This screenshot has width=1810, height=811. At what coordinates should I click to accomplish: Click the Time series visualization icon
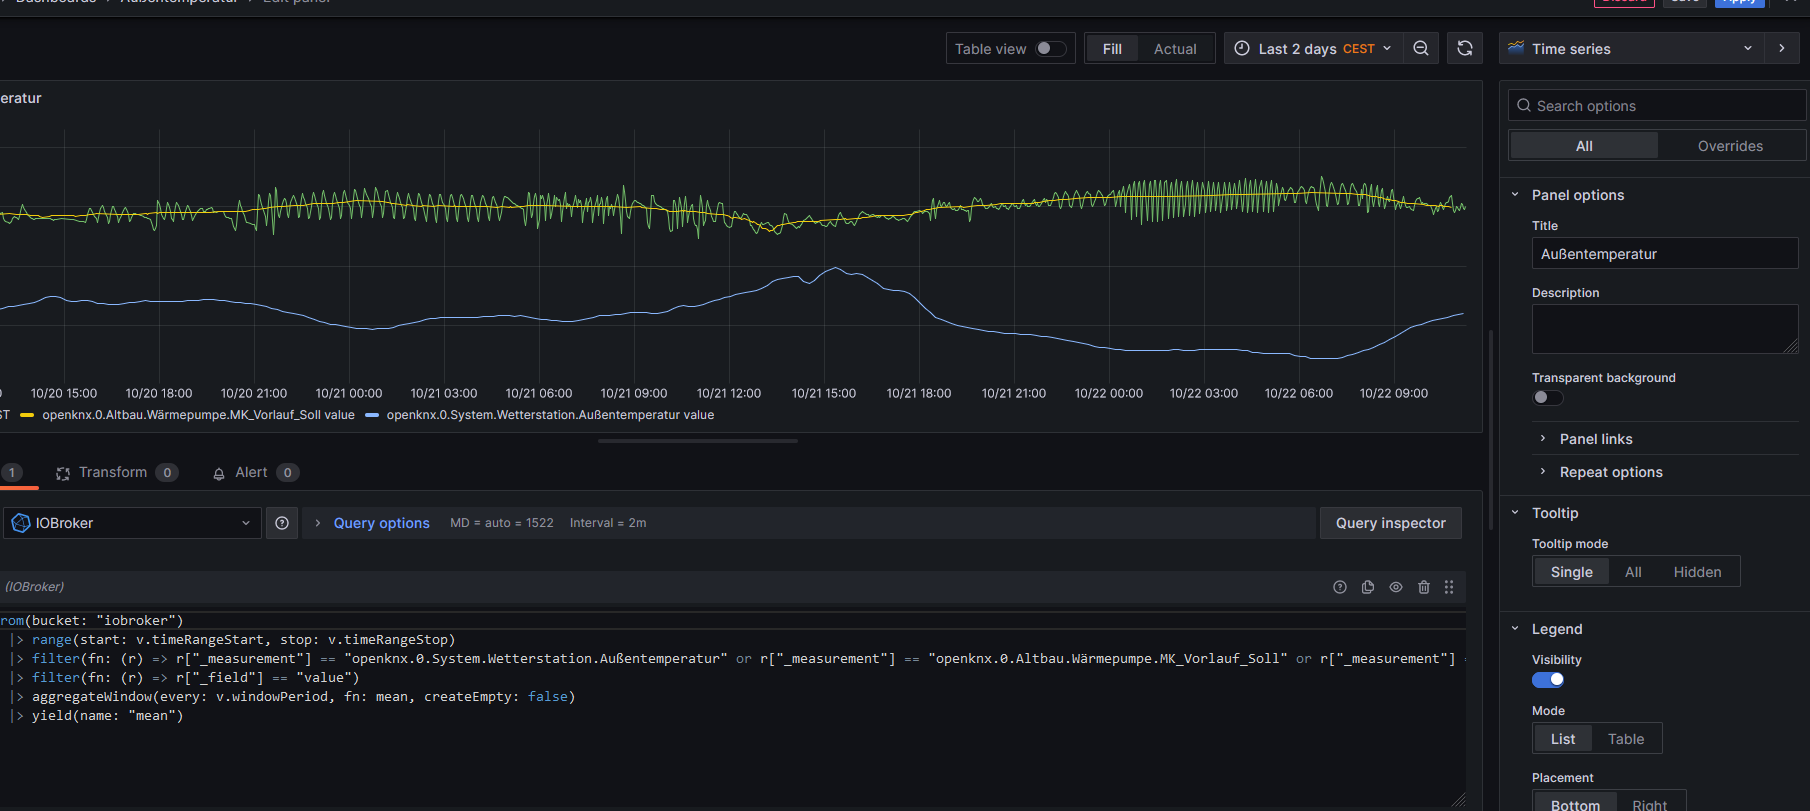tap(1516, 48)
